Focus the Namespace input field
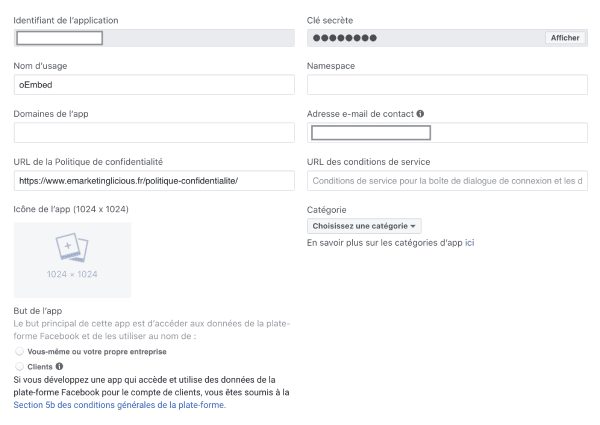 pos(447,86)
